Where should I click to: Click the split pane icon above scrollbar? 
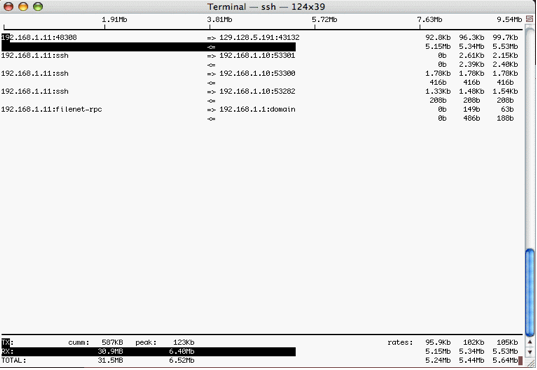[529, 20]
